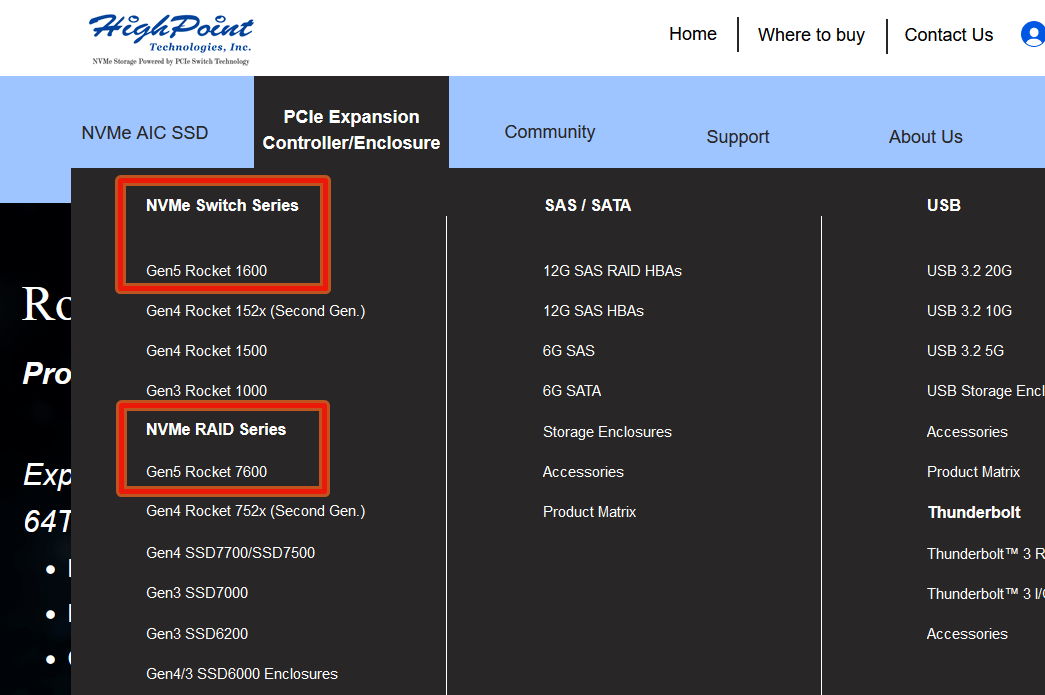Open Storage Enclosures under SAS / SATA
The image size is (1045, 695).
click(x=607, y=432)
